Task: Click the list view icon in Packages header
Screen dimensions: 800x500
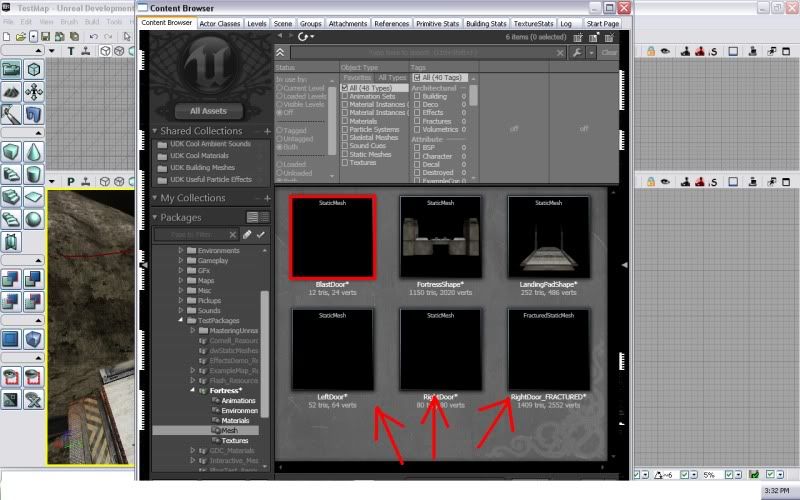Action: click(x=253, y=217)
